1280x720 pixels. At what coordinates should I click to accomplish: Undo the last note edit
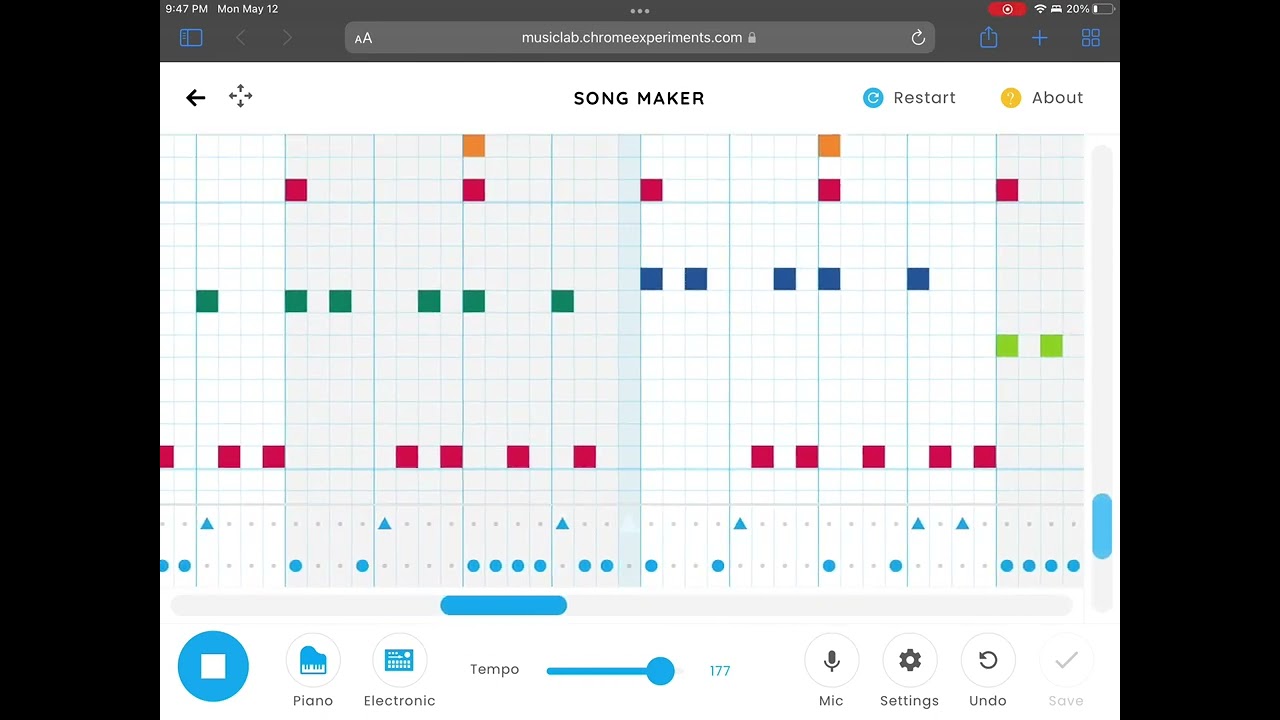(x=987, y=673)
